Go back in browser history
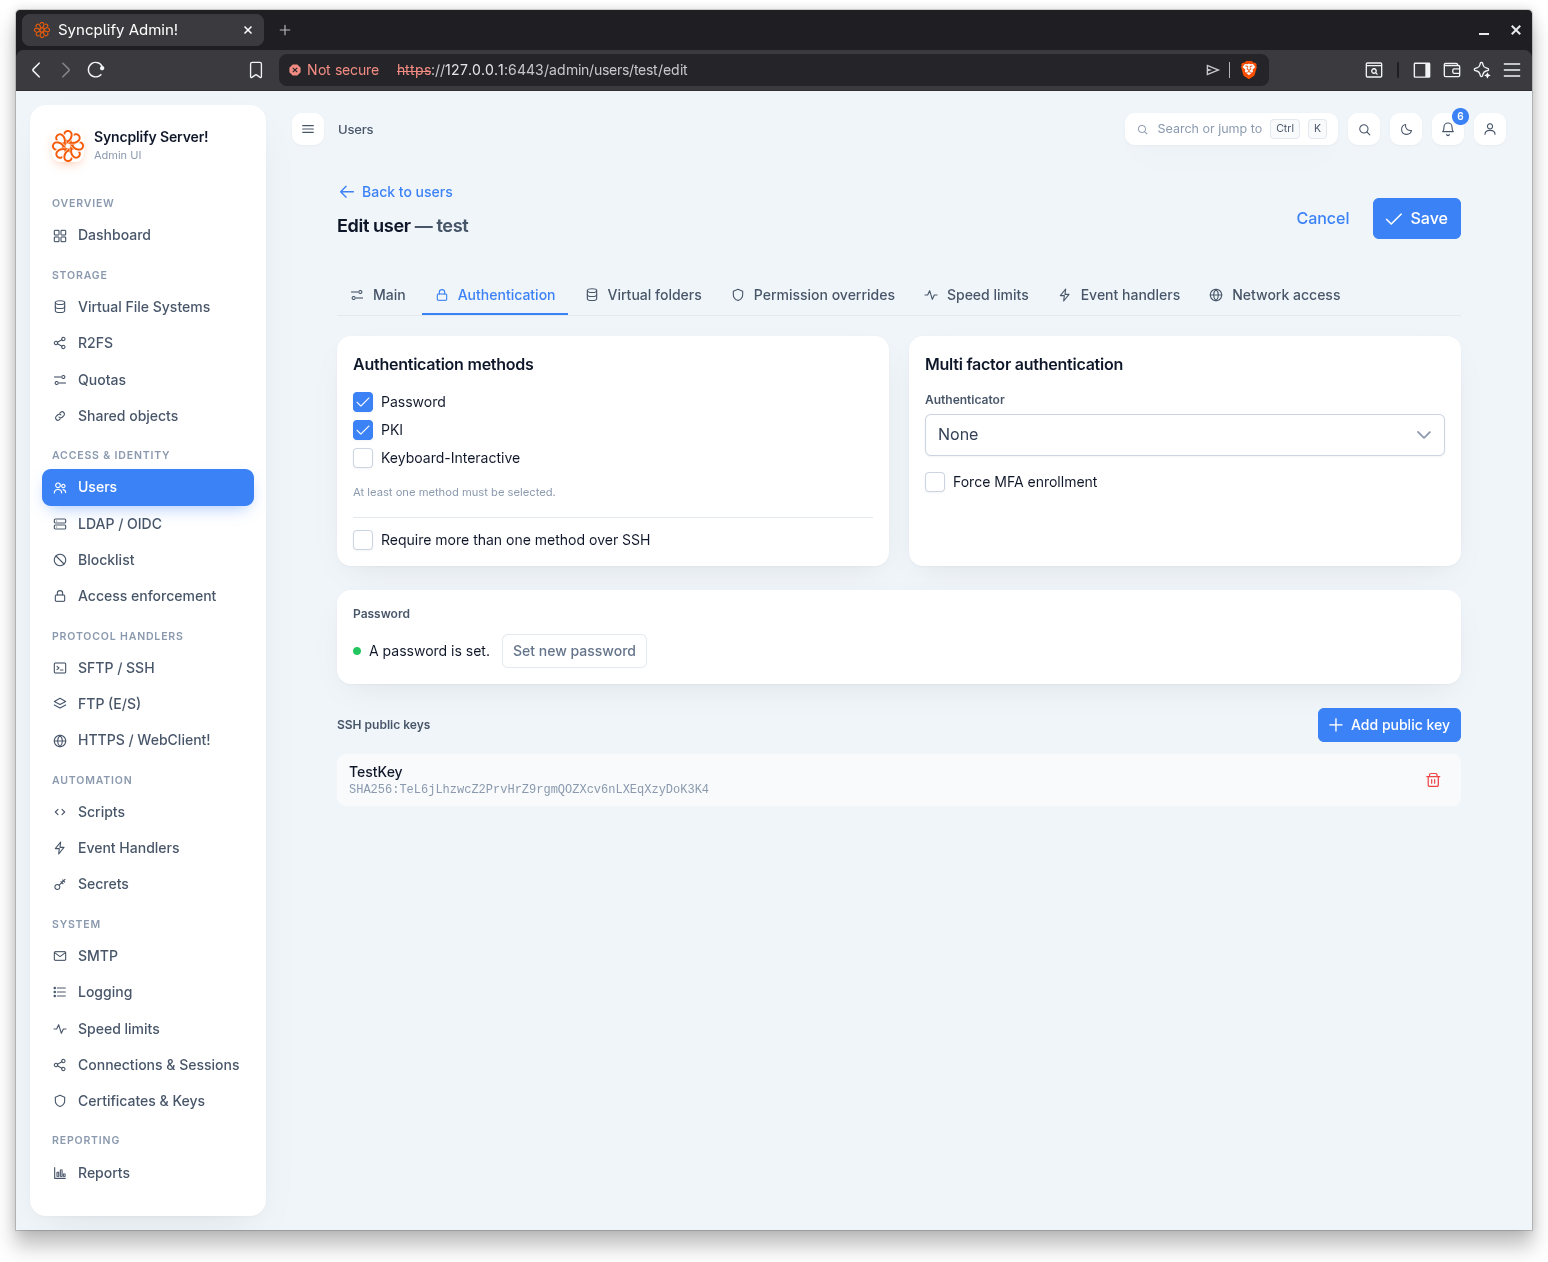The height and width of the screenshot is (1262, 1548). (37, 70)
